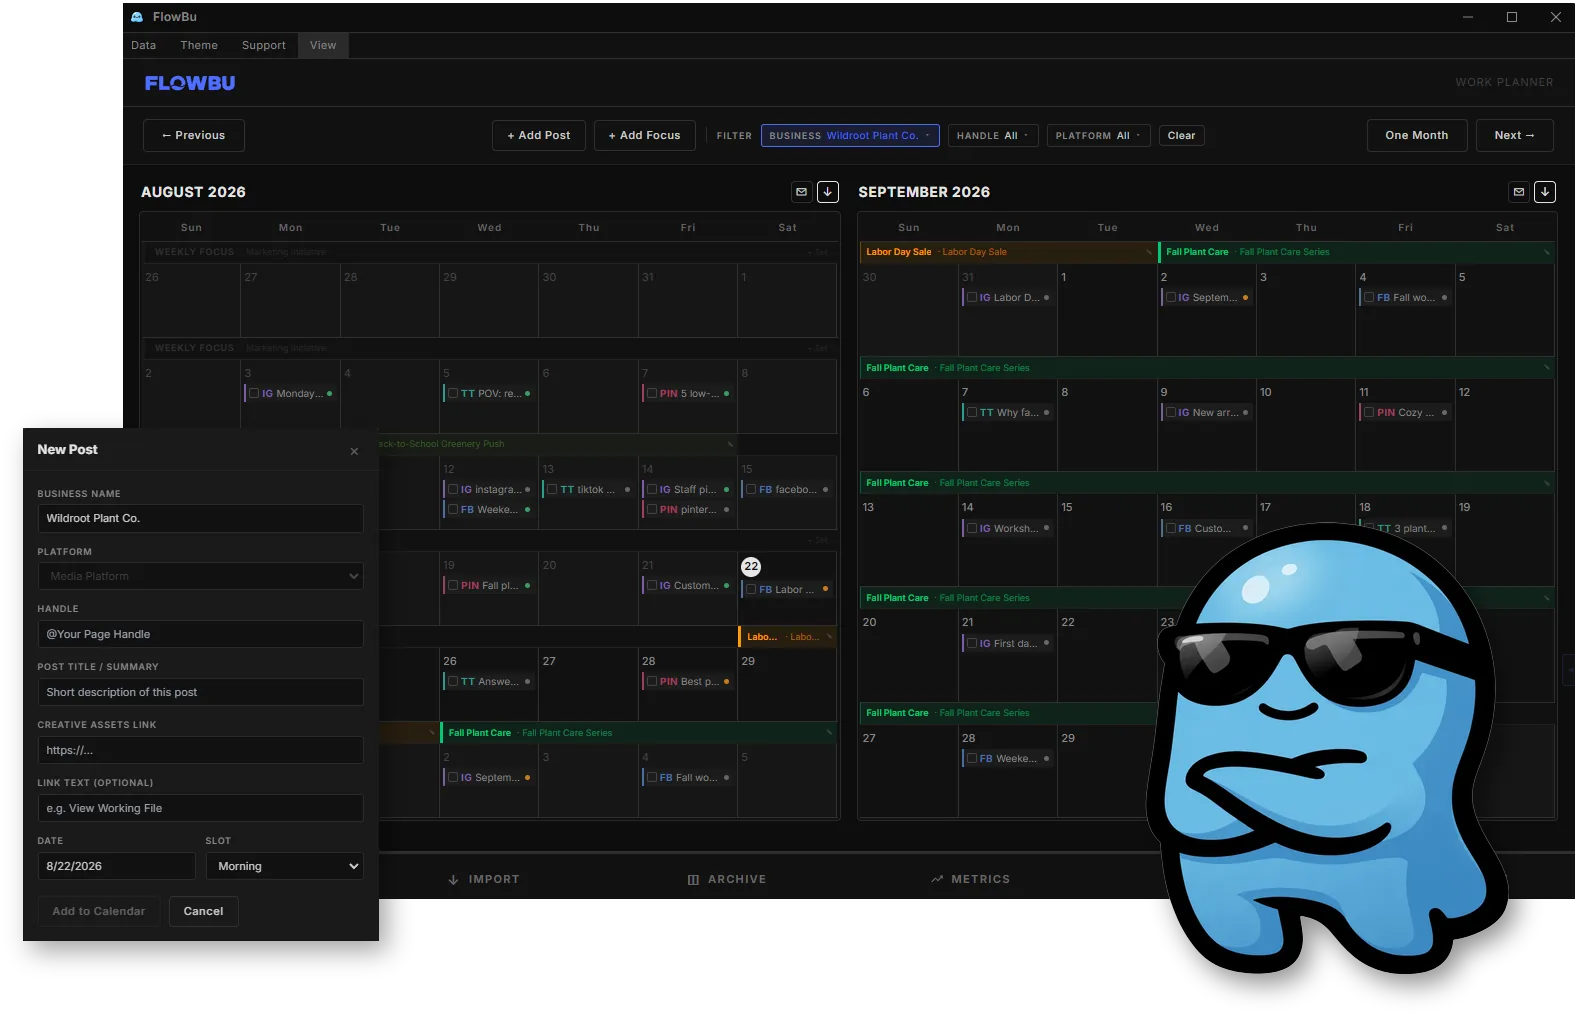Image resolution: width=1578 pixels, height=1016 pixels.
Task: Open the Business filter dropdown Wildroot Plant Co.
Action: 850,136
